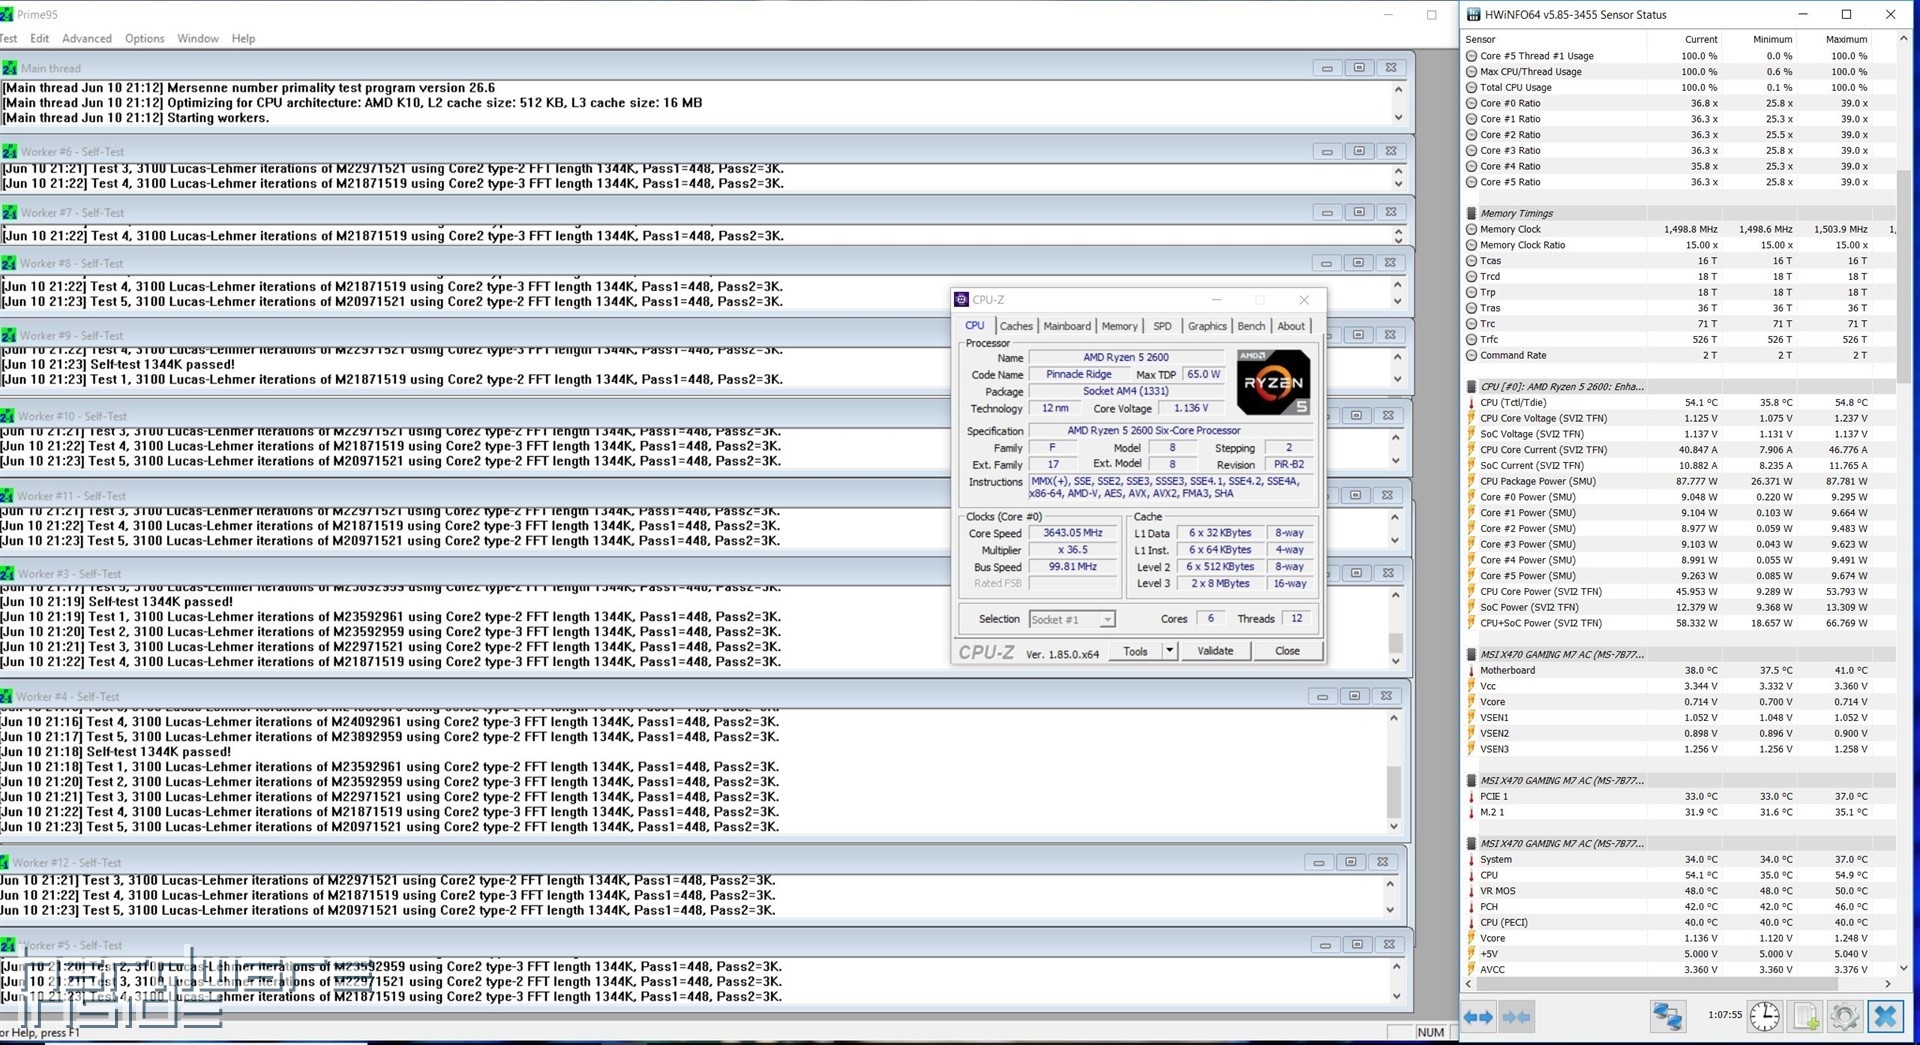This screenshot has width=1920, height=1045.
Task: Open HWiNFO remote network monitors icon
Action: coord(1667,1017)
